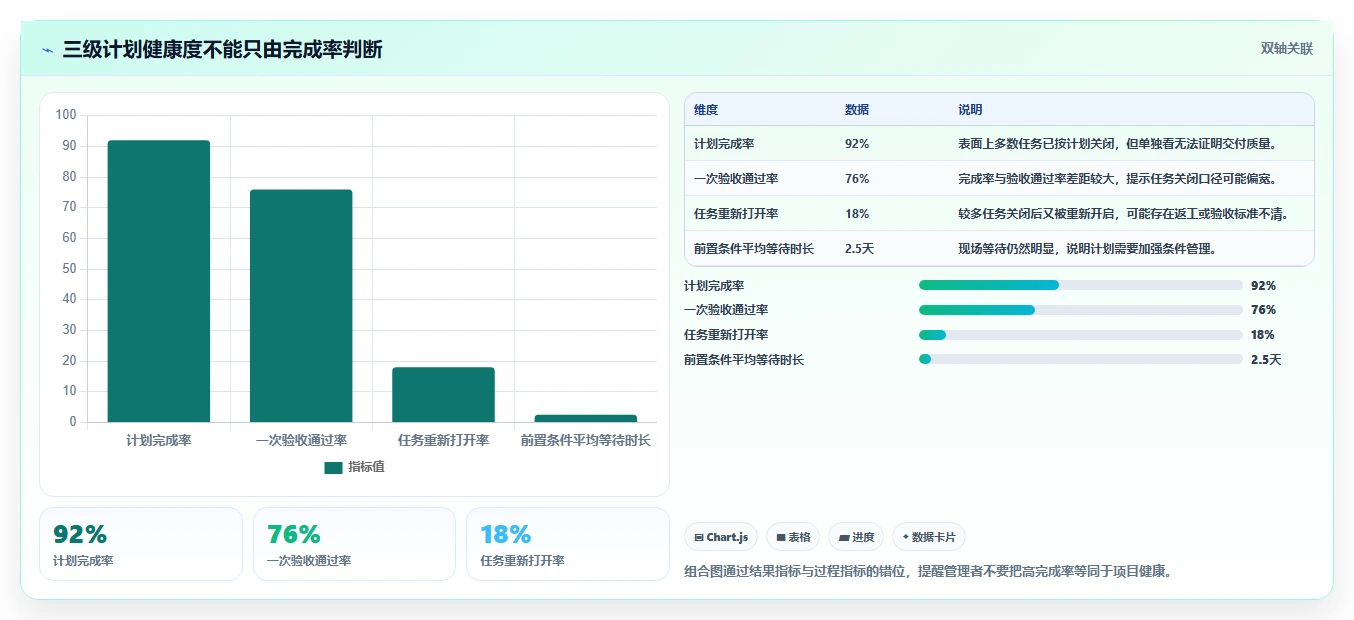Viewport: 1354px width, 620px height.
Task: Click the 一次验收通过率 bar in the chart
Action: tap(301, 306)
